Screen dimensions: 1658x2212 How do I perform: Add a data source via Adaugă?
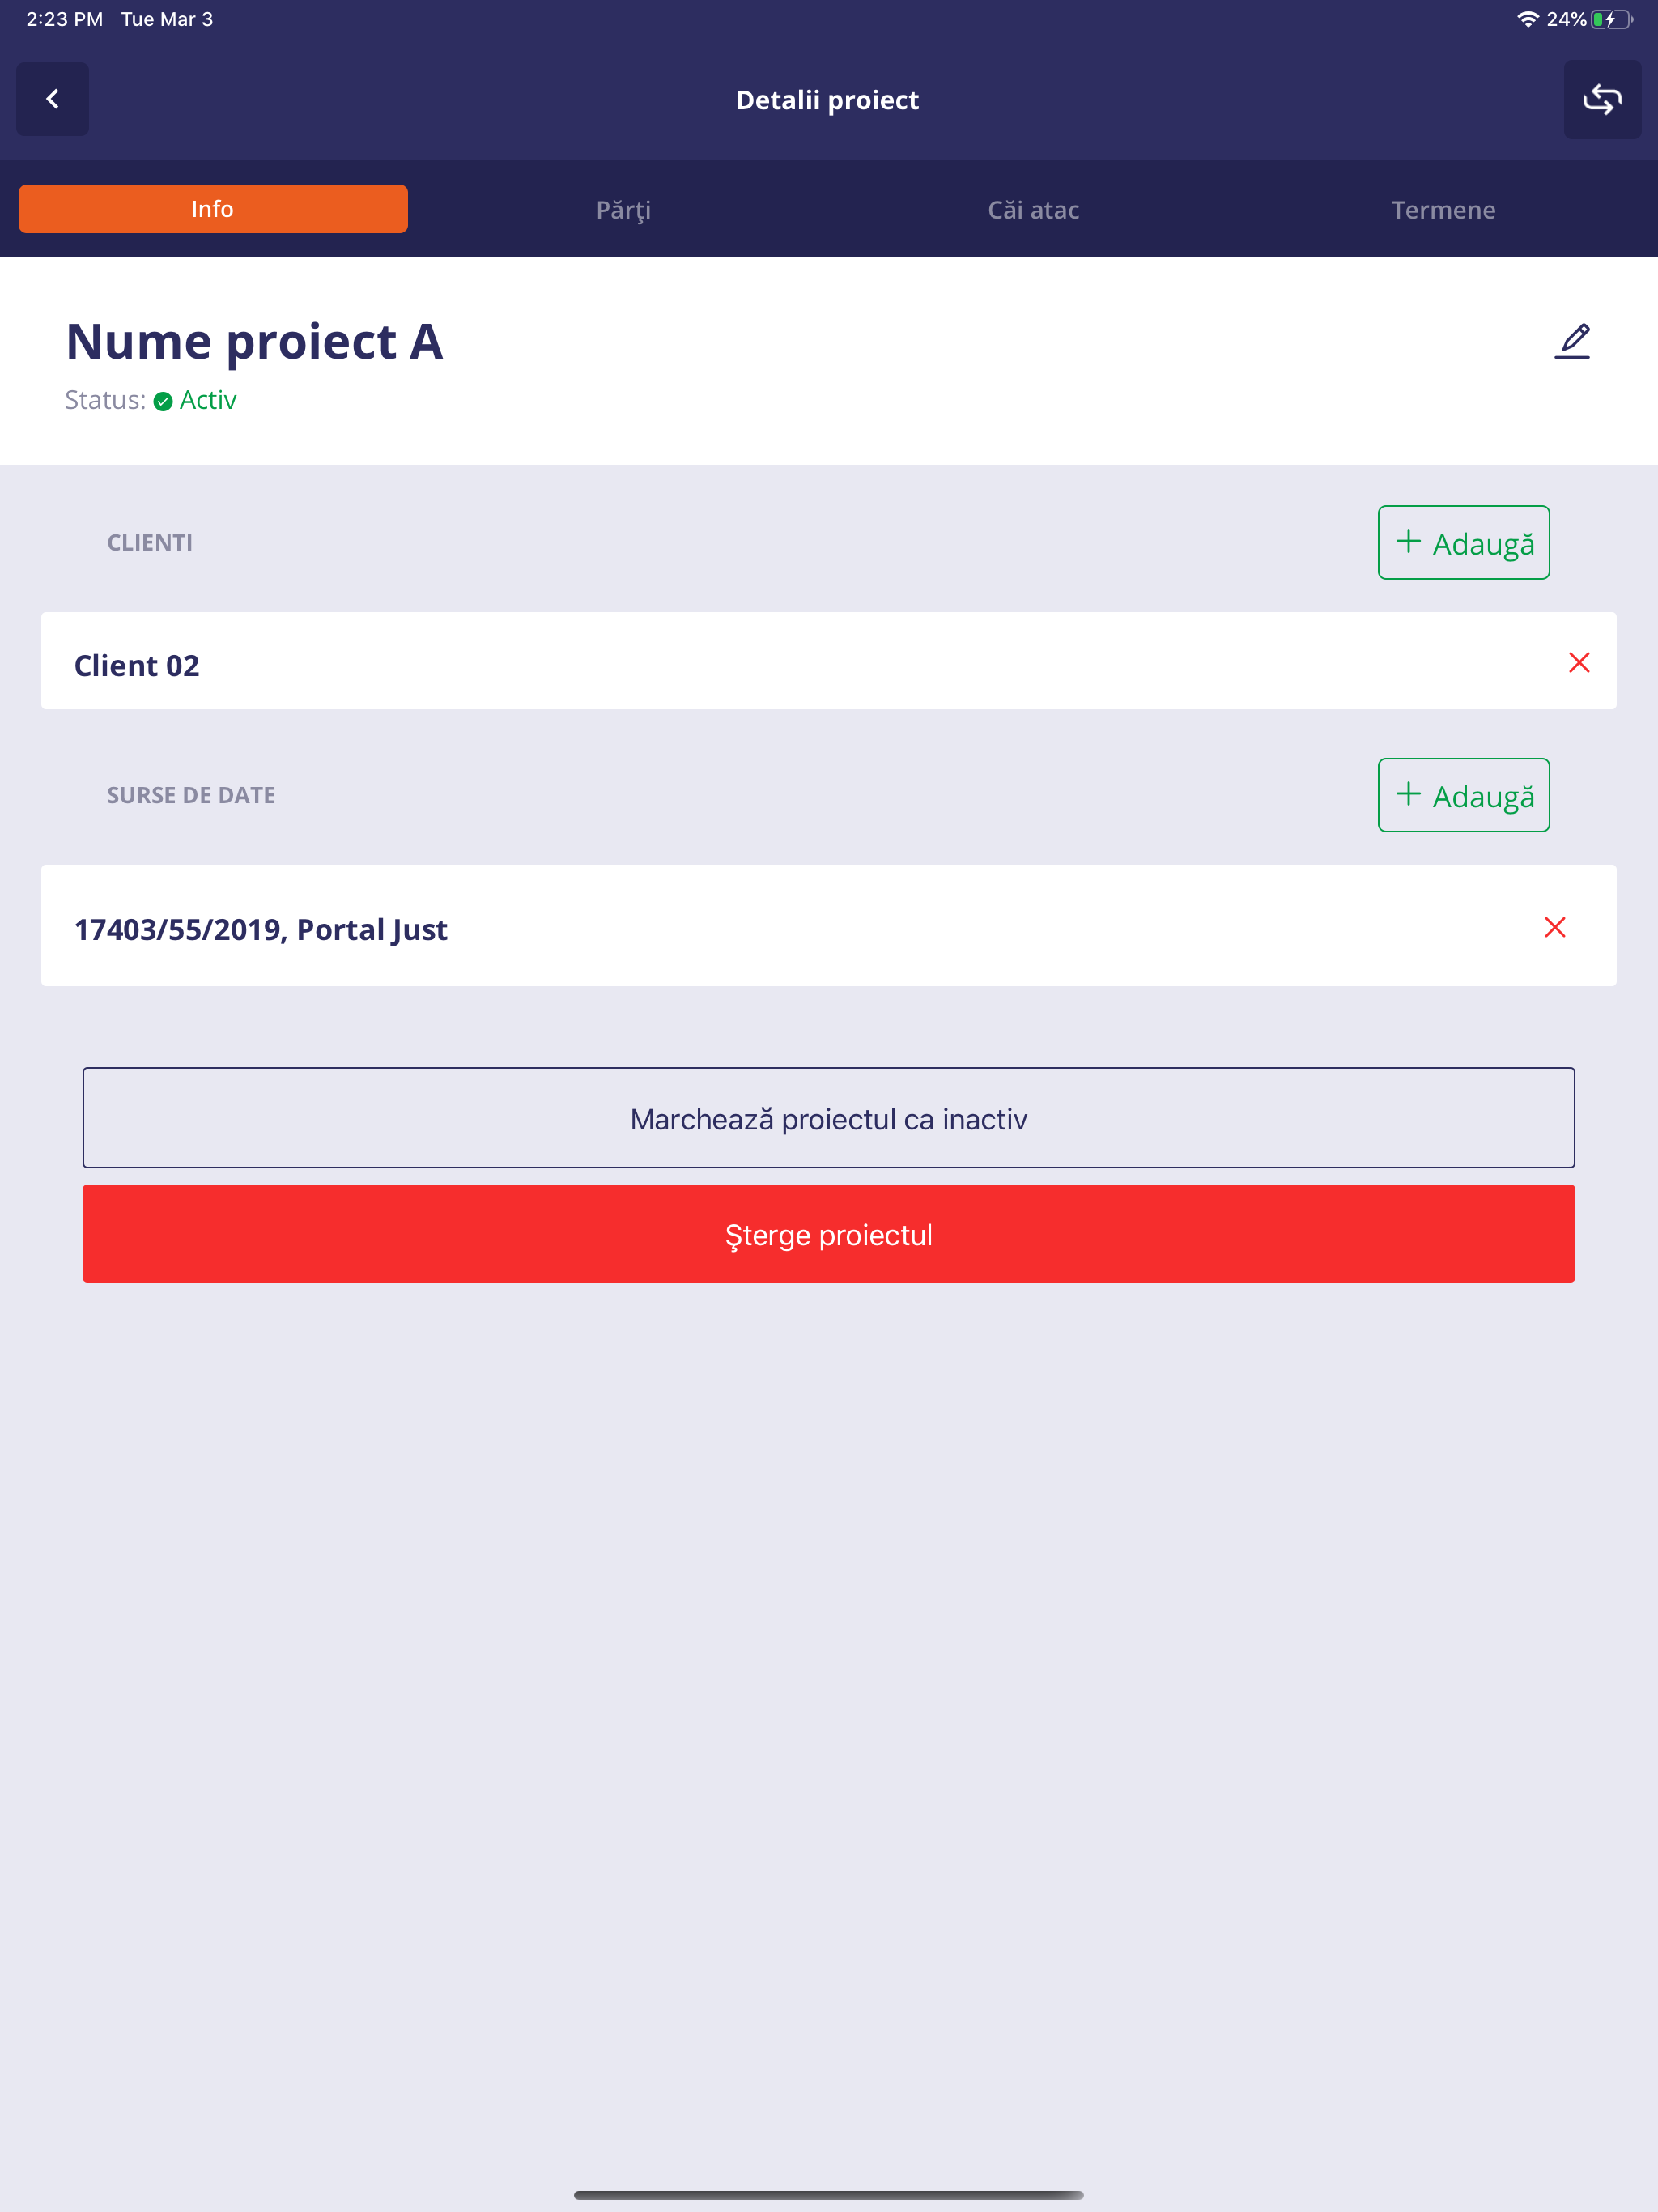pos(1463,795)
